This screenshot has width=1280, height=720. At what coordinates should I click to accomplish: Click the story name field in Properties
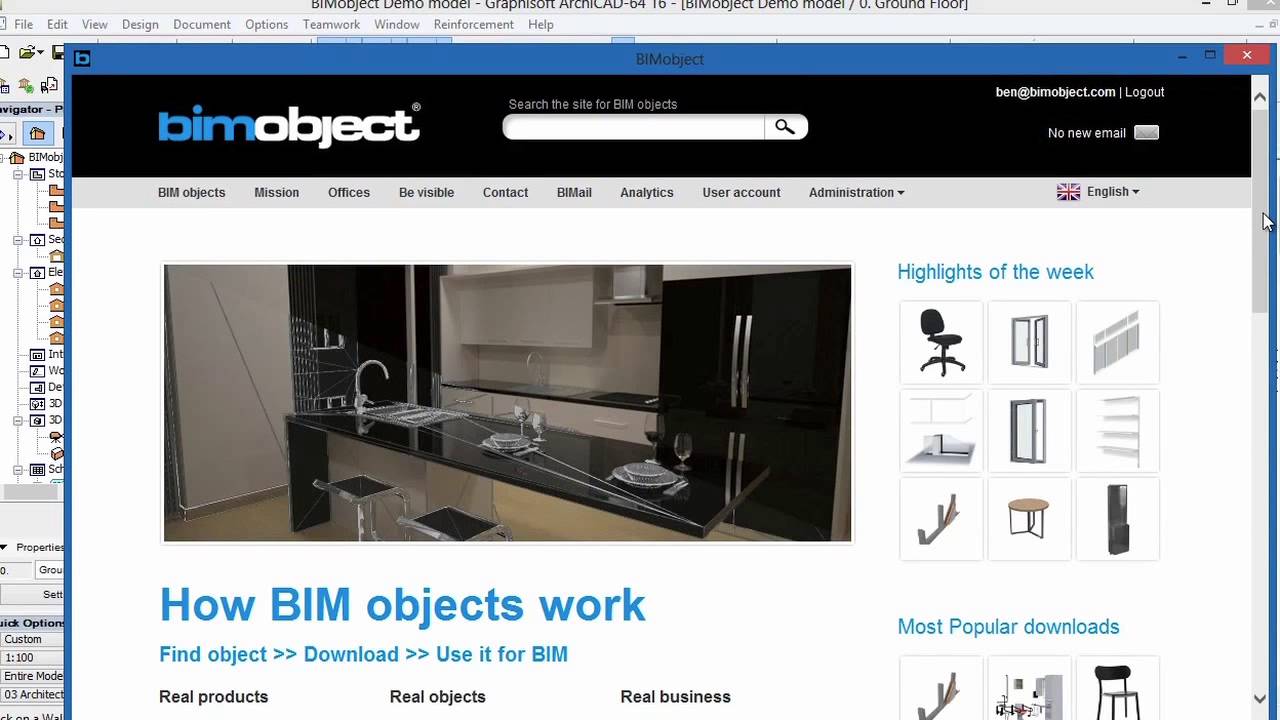click(x=50, y=570)
